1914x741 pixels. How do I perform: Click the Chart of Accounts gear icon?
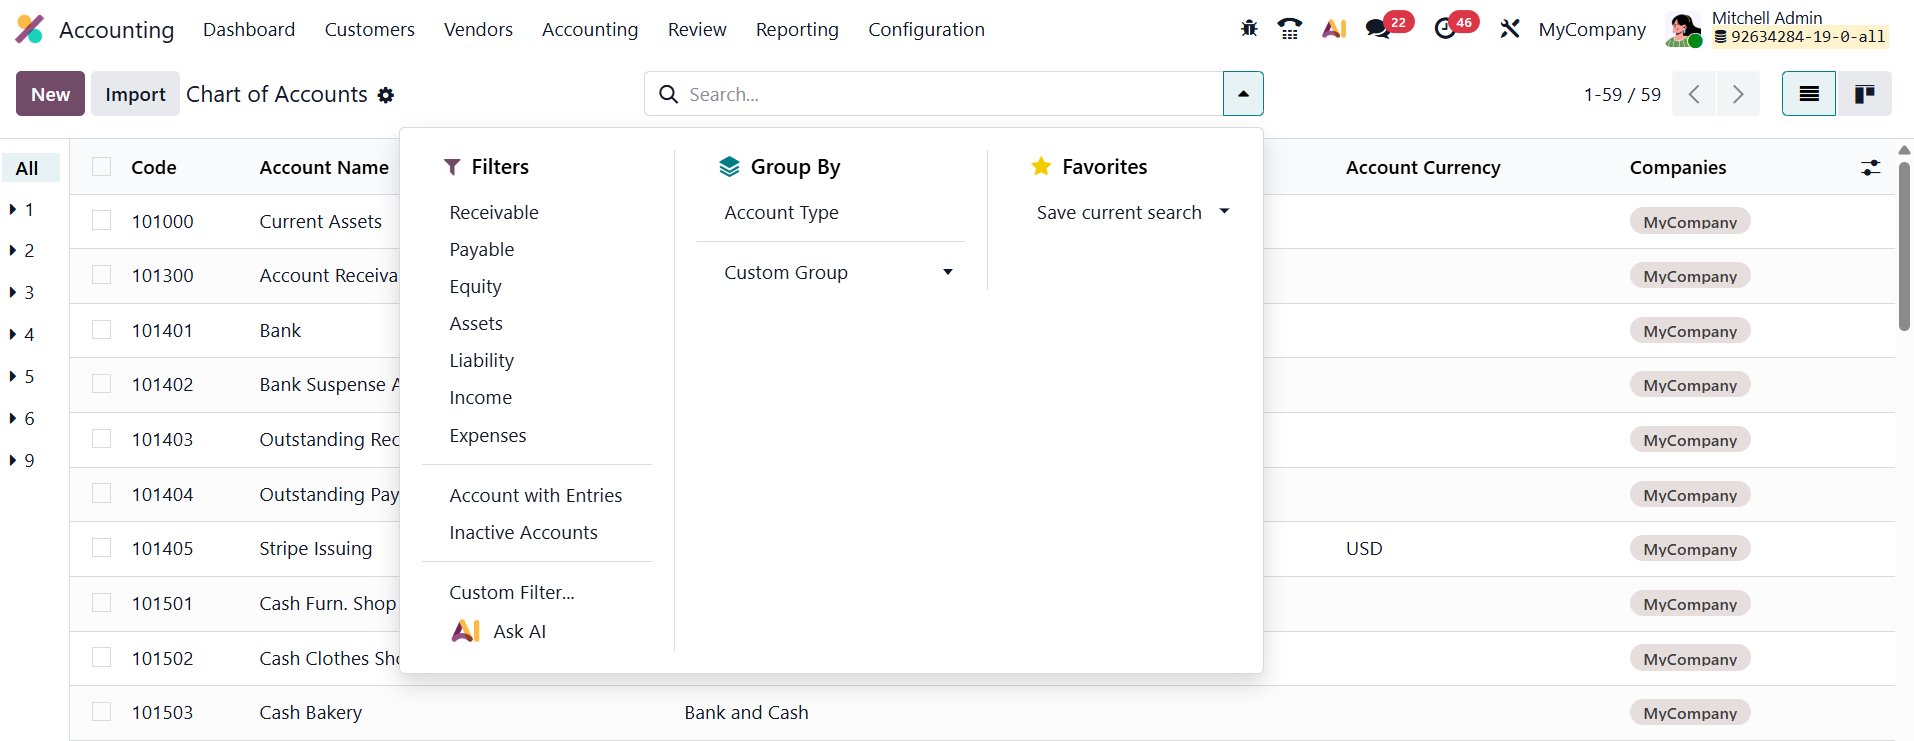(386, 95)
